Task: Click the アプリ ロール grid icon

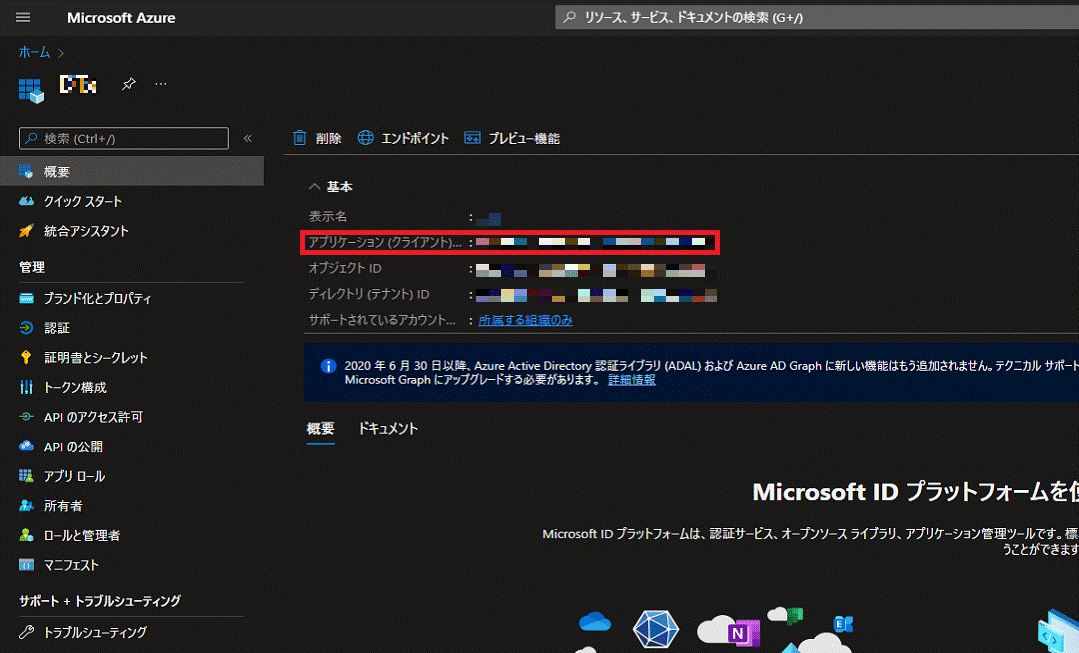Action: click(x=26, y=475)
